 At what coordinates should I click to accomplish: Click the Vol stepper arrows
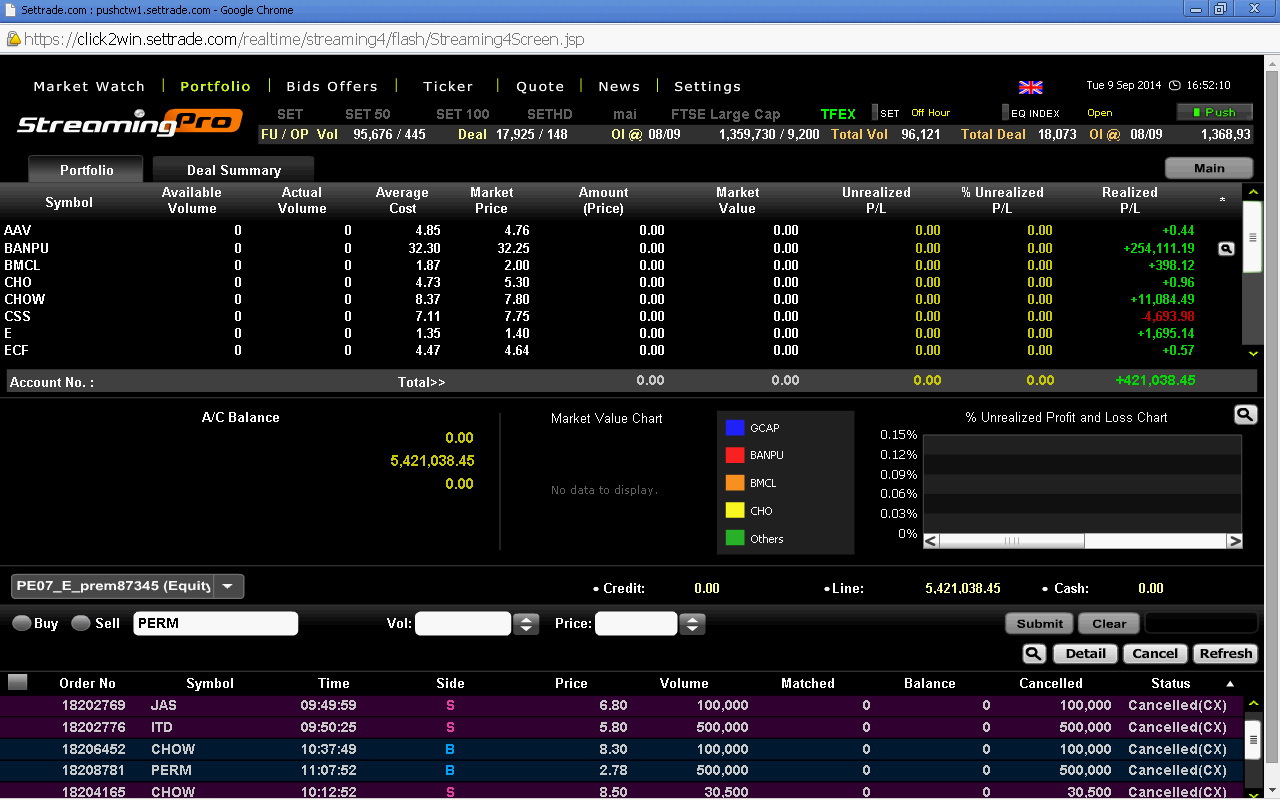(x=526, y=624)
